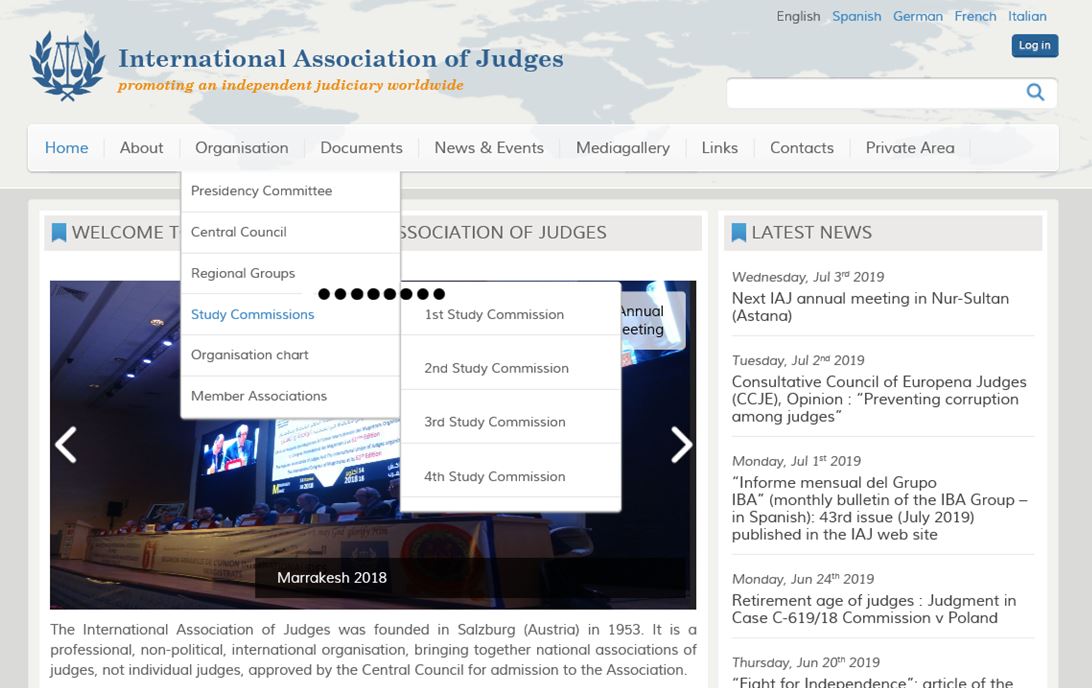This screenshot has width=1092, height=688.
Task: Open the Links menu item
Action: click(719, 148)
